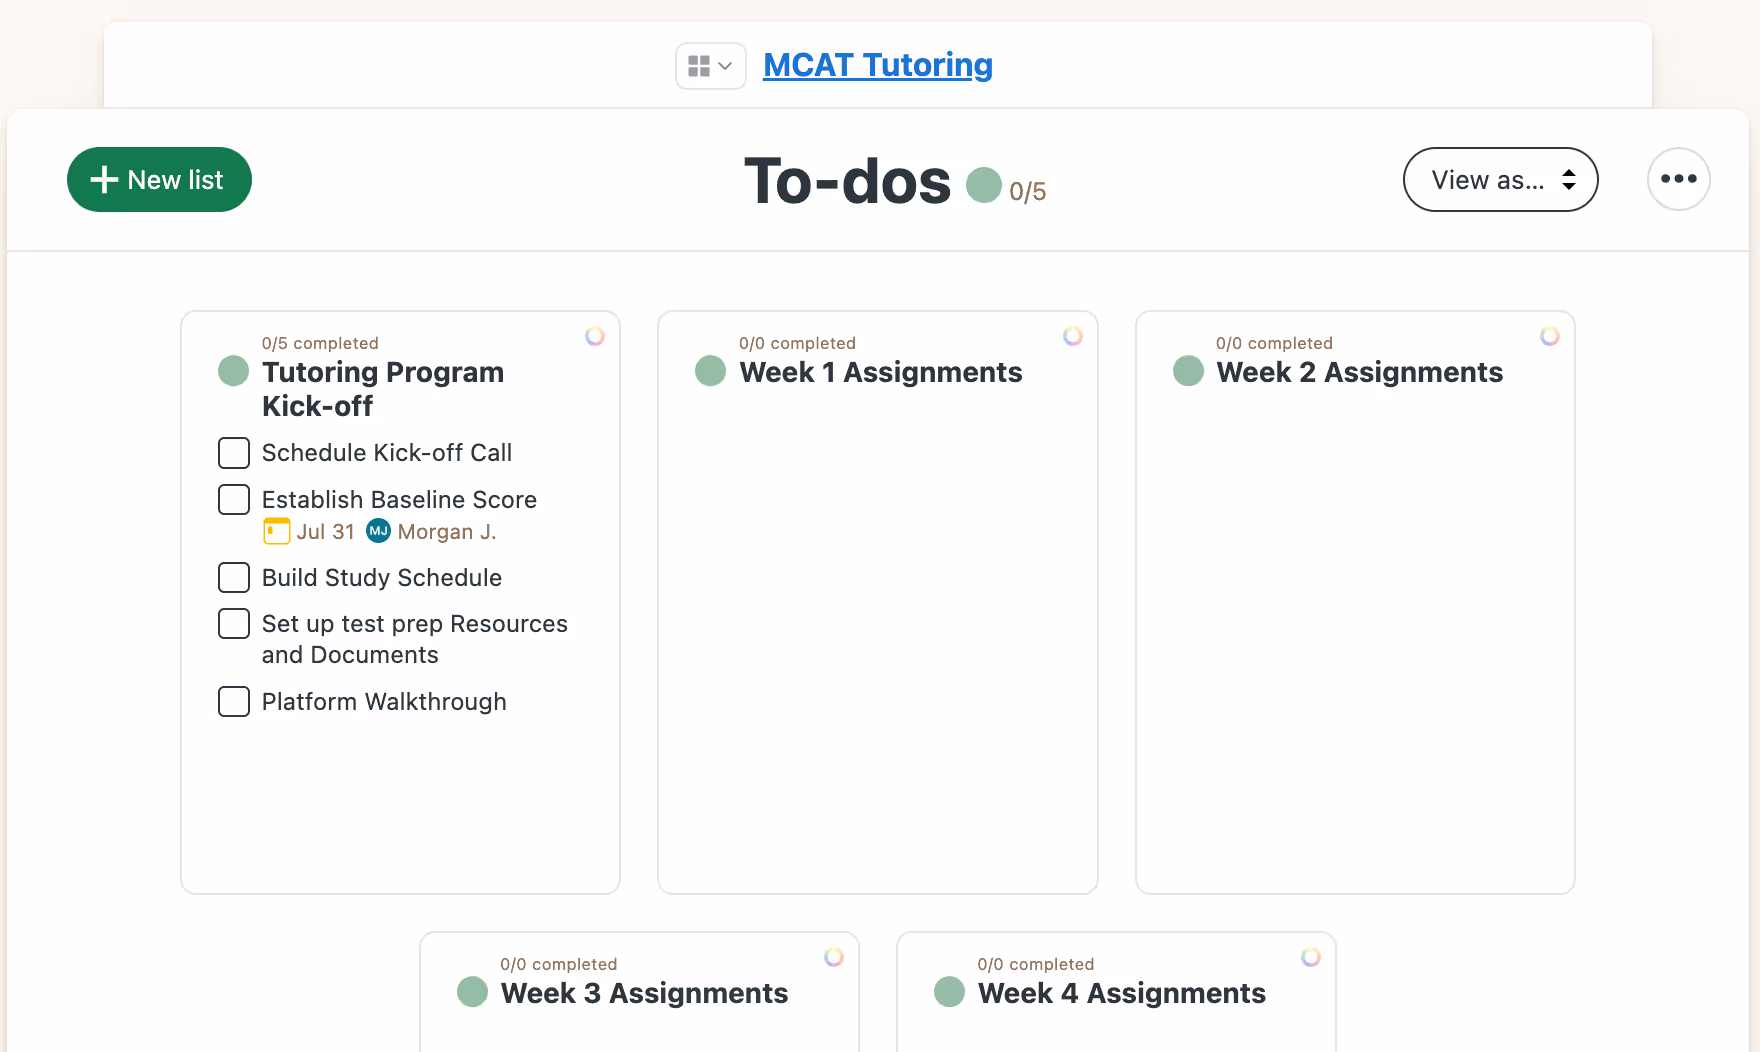Image resolution: width=1760 pixels, height=1052 pixels.
Task: Click the green color dot beside Week 2 Assignments
Action: [x=1188, y=371]
